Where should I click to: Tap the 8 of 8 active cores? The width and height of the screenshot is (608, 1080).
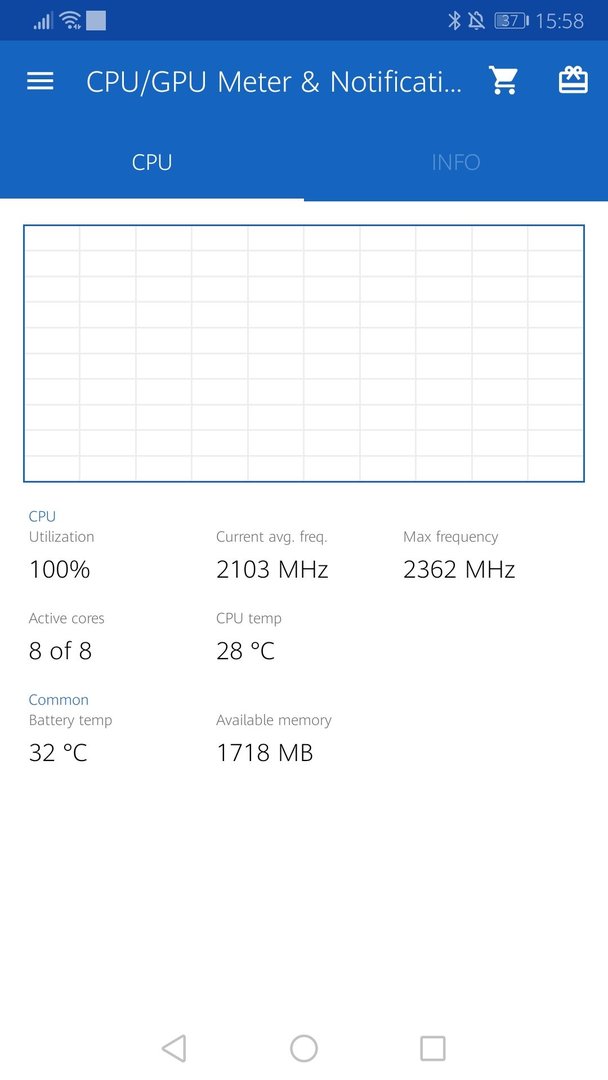[x=61, y=651]
